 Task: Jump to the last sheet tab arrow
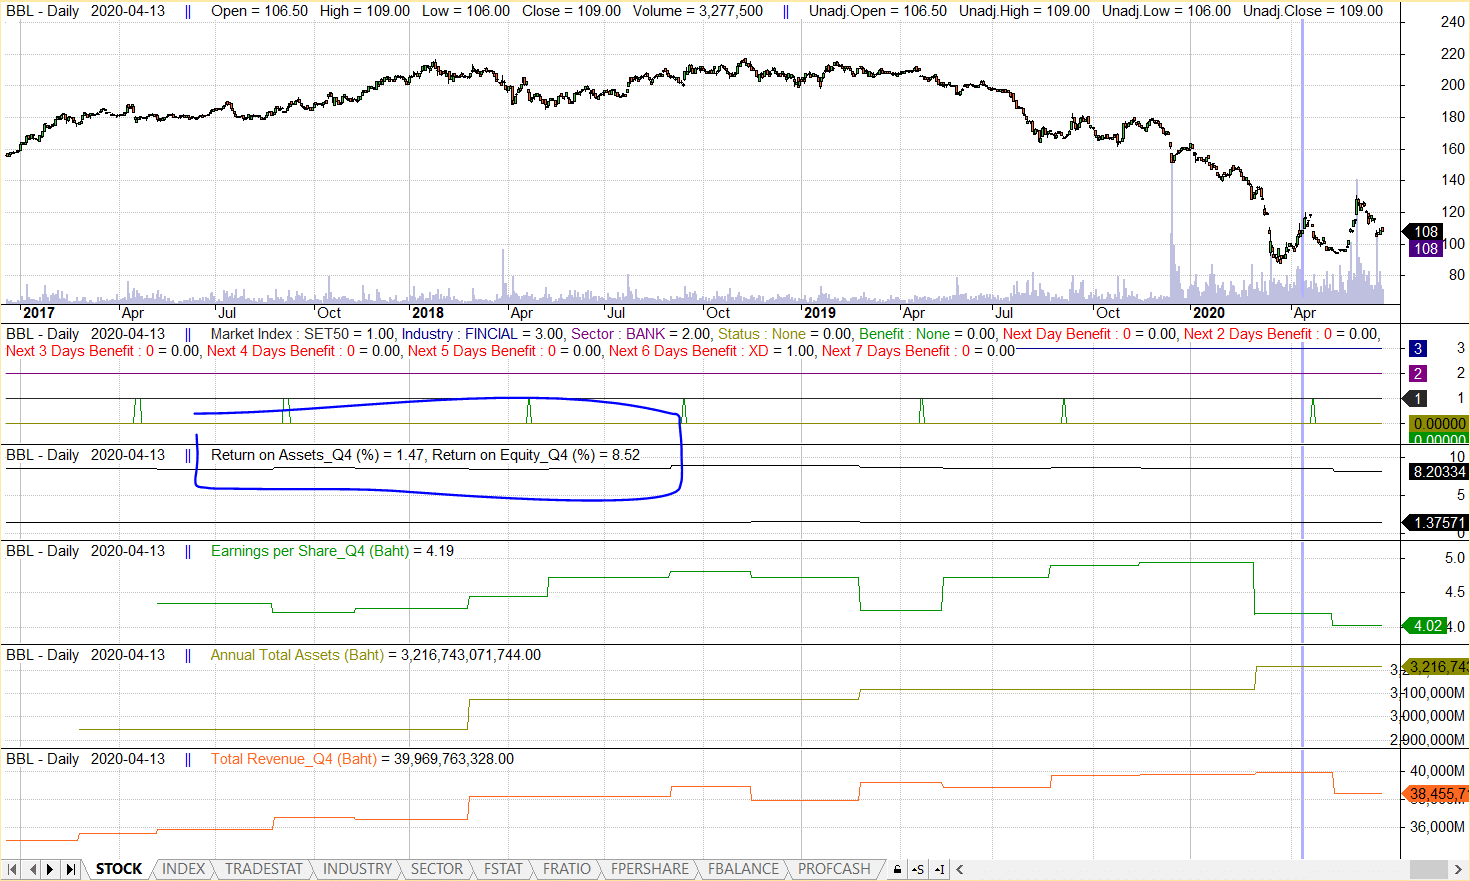pyautogui.click(x=70, y=869)
